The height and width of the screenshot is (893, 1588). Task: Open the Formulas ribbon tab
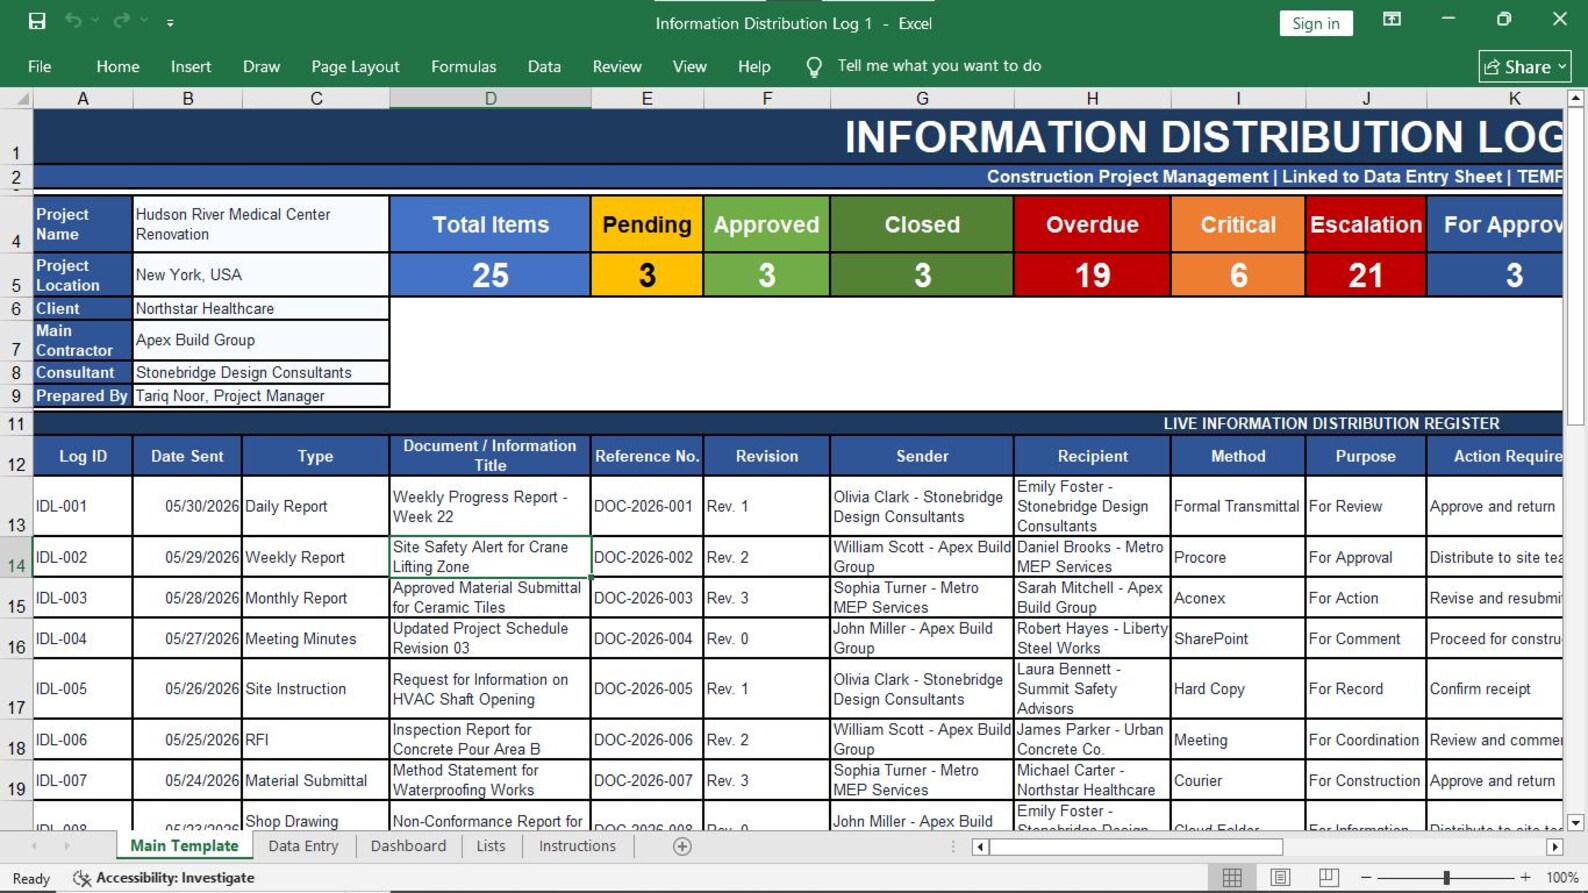(463, 67)
